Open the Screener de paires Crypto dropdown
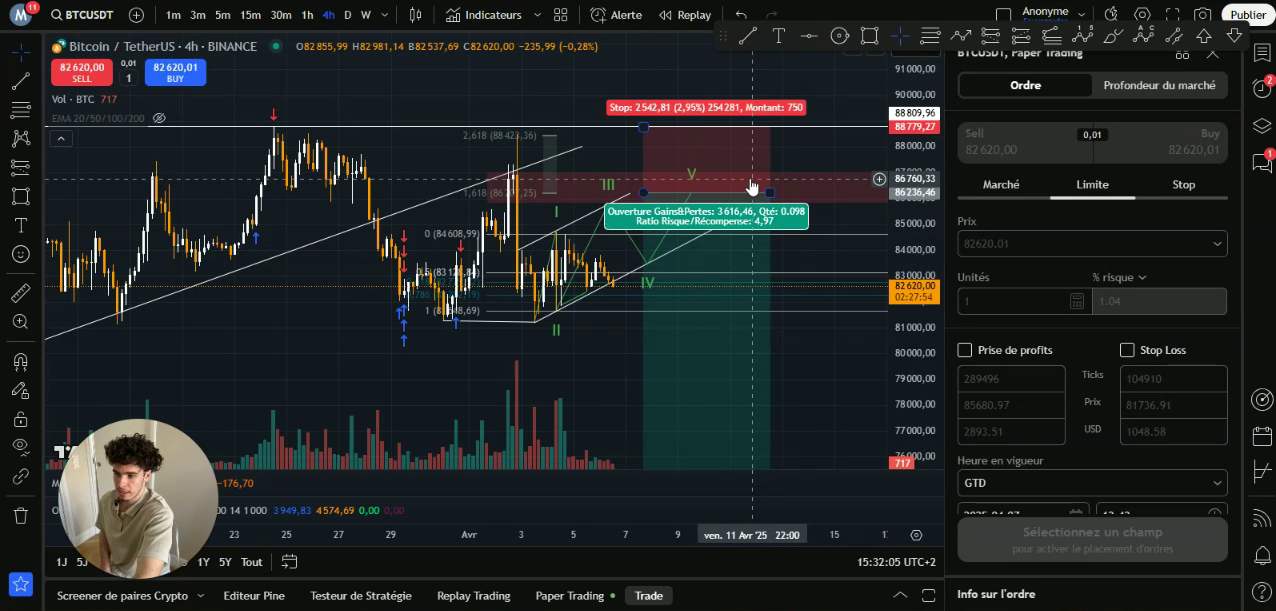 (129, 595)
